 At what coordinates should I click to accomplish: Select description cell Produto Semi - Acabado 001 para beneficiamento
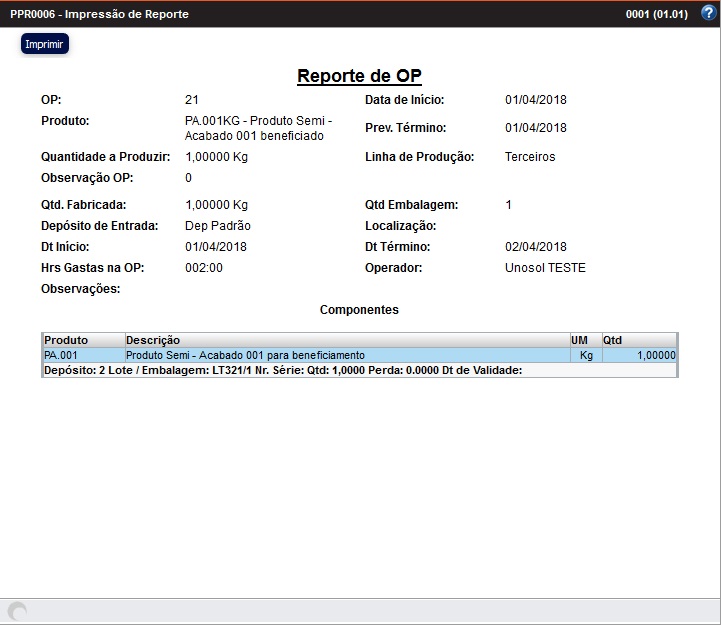(x=348, y=355)
